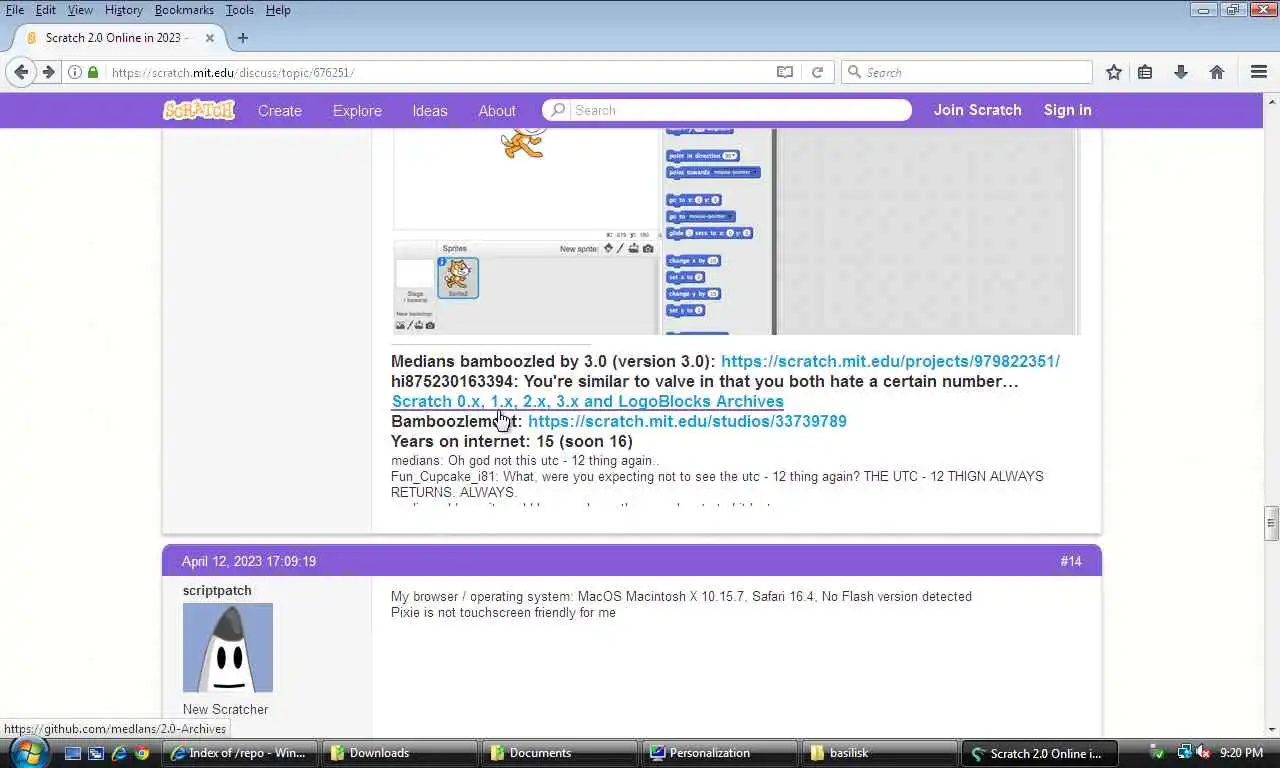This screenshot has height=768, width=1280.
Task: Go forward with the browser forward arrow
Action: [x=48, y=72]
